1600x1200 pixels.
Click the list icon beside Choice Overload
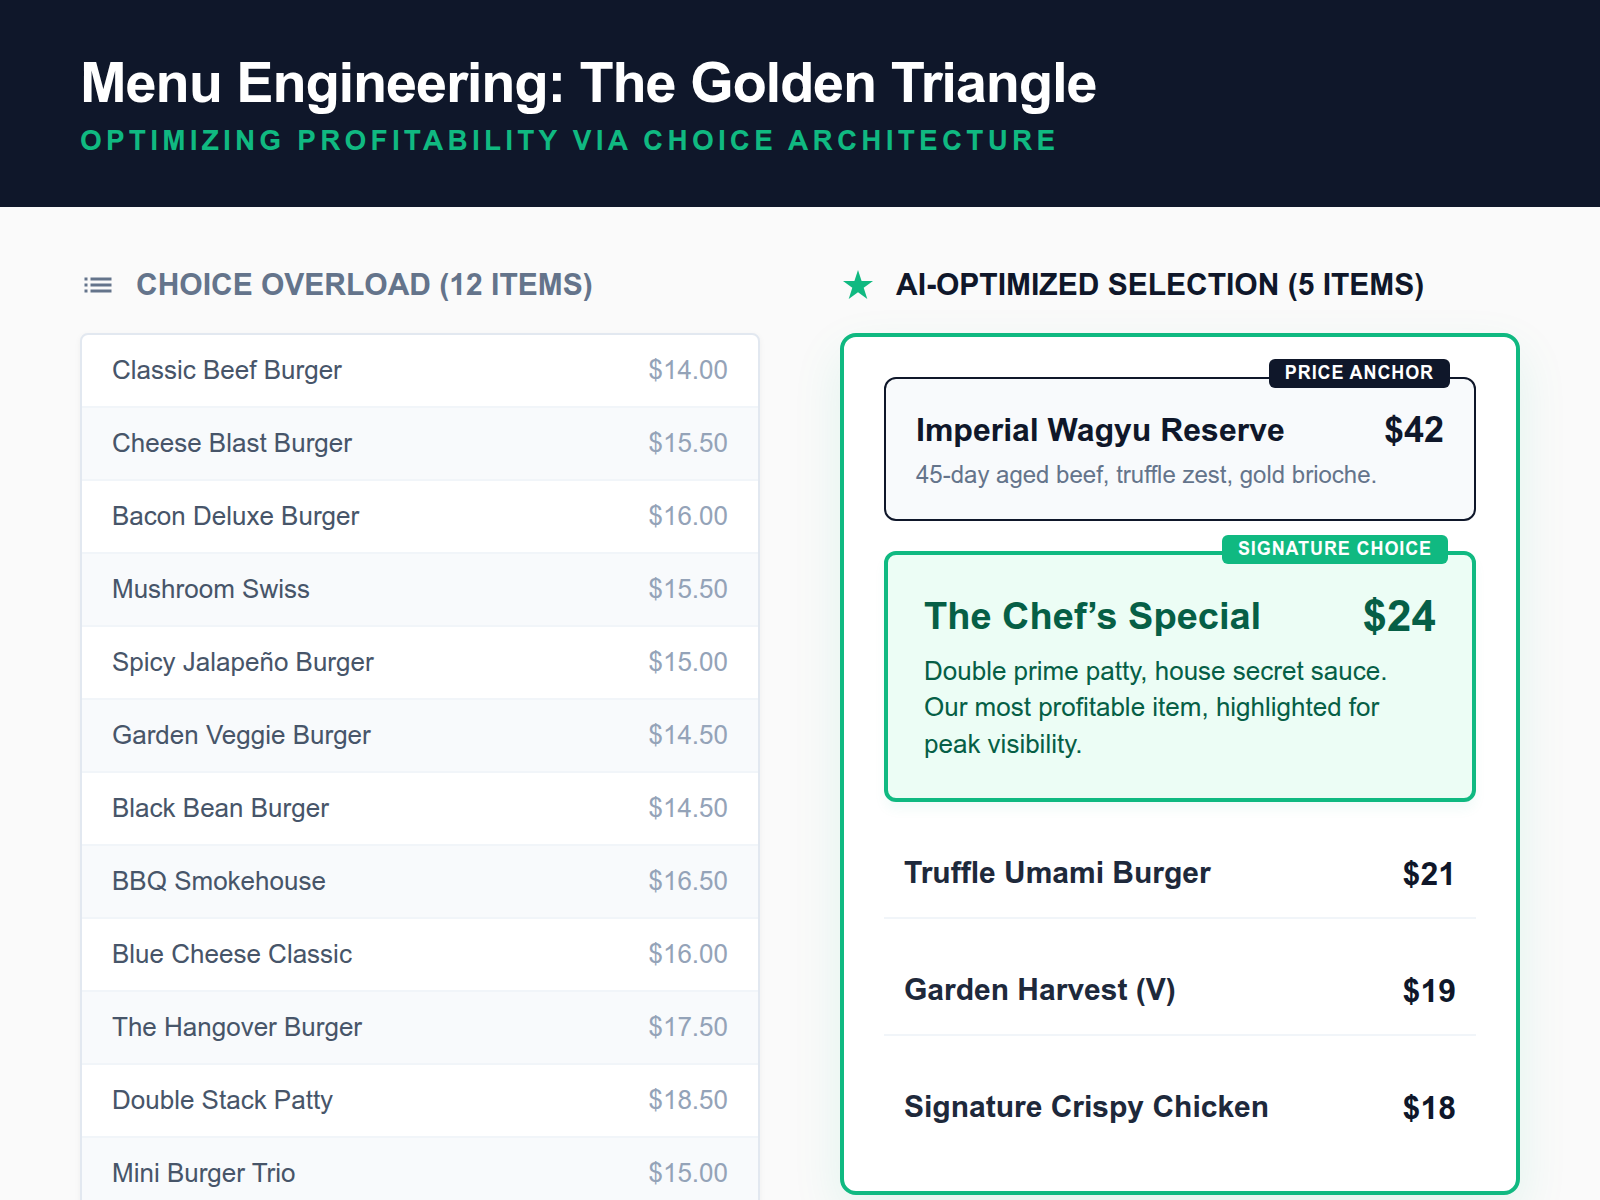(96, 284)
